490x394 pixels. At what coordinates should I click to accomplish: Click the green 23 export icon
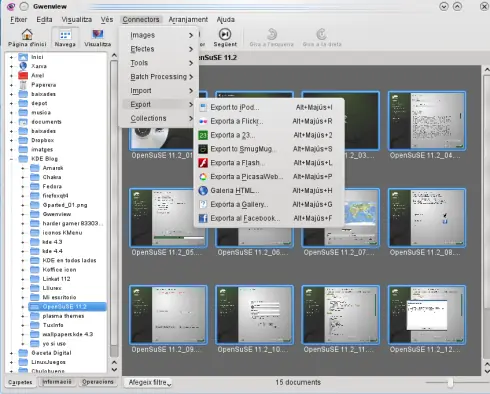point(203,135)
